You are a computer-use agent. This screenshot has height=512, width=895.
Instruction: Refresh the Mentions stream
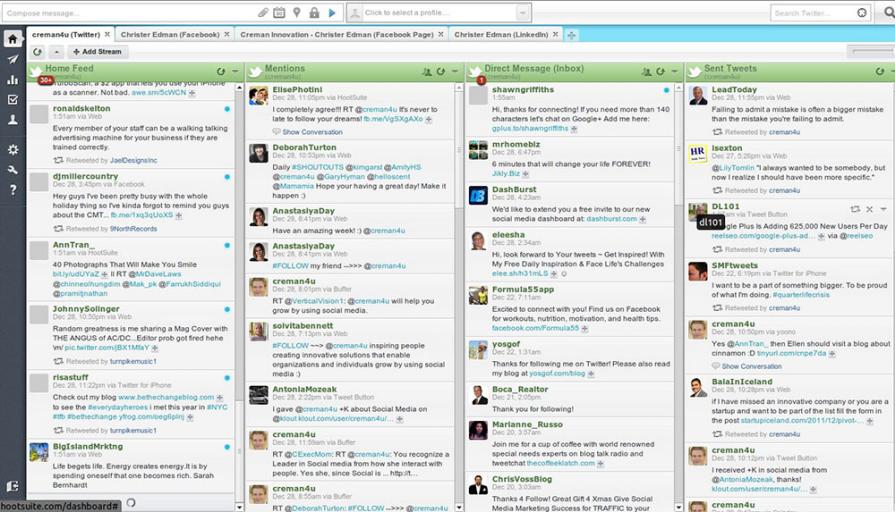coord(441,71)
